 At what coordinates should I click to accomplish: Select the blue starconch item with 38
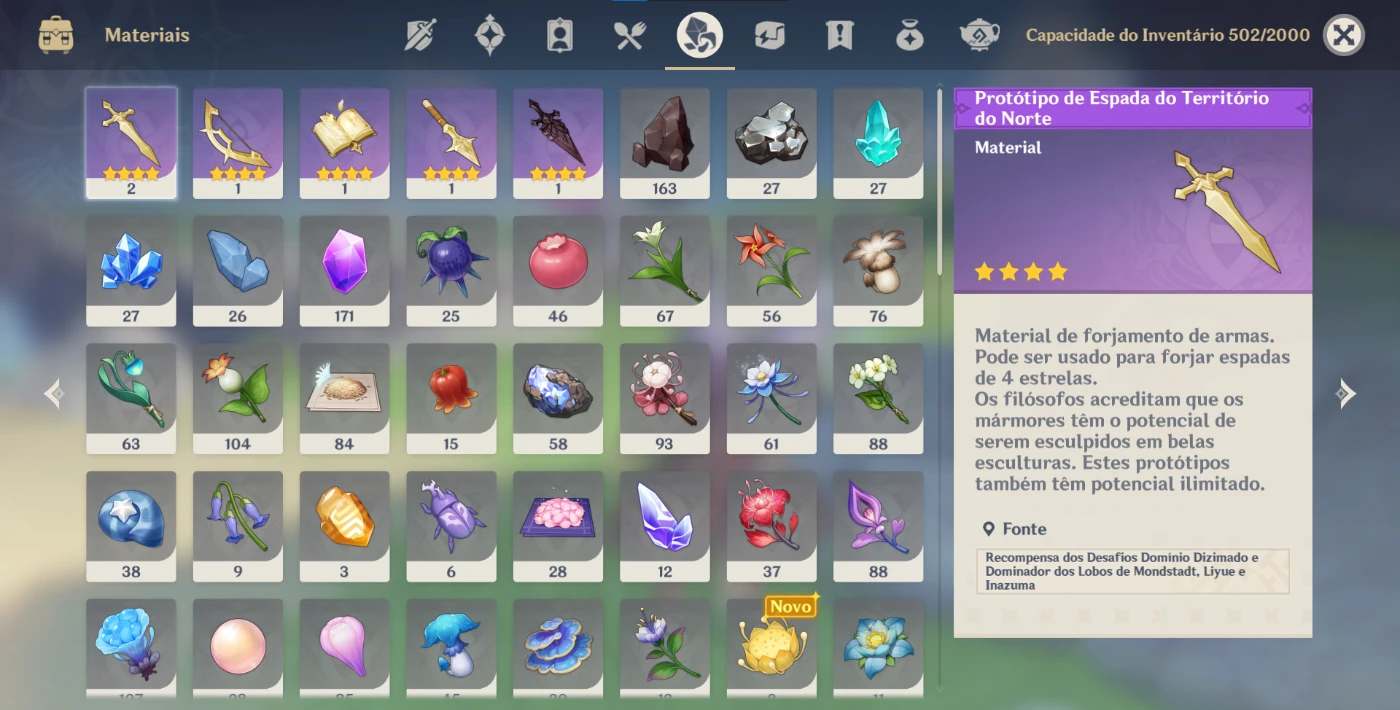(x=131, y=527)
